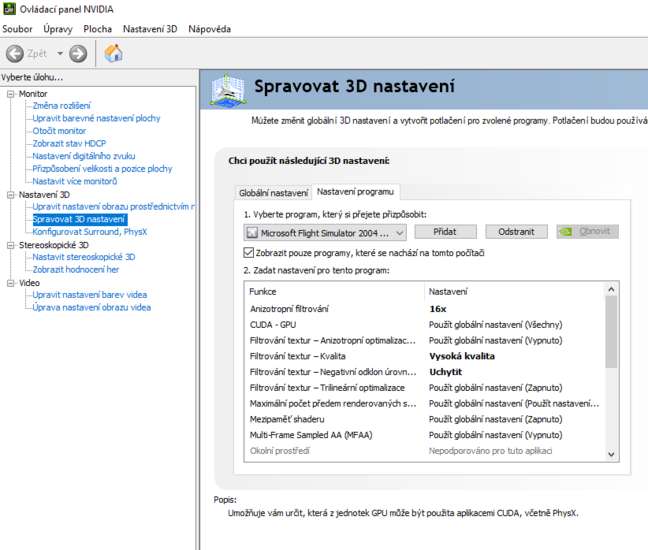Collapse the Video tree node

11,283
